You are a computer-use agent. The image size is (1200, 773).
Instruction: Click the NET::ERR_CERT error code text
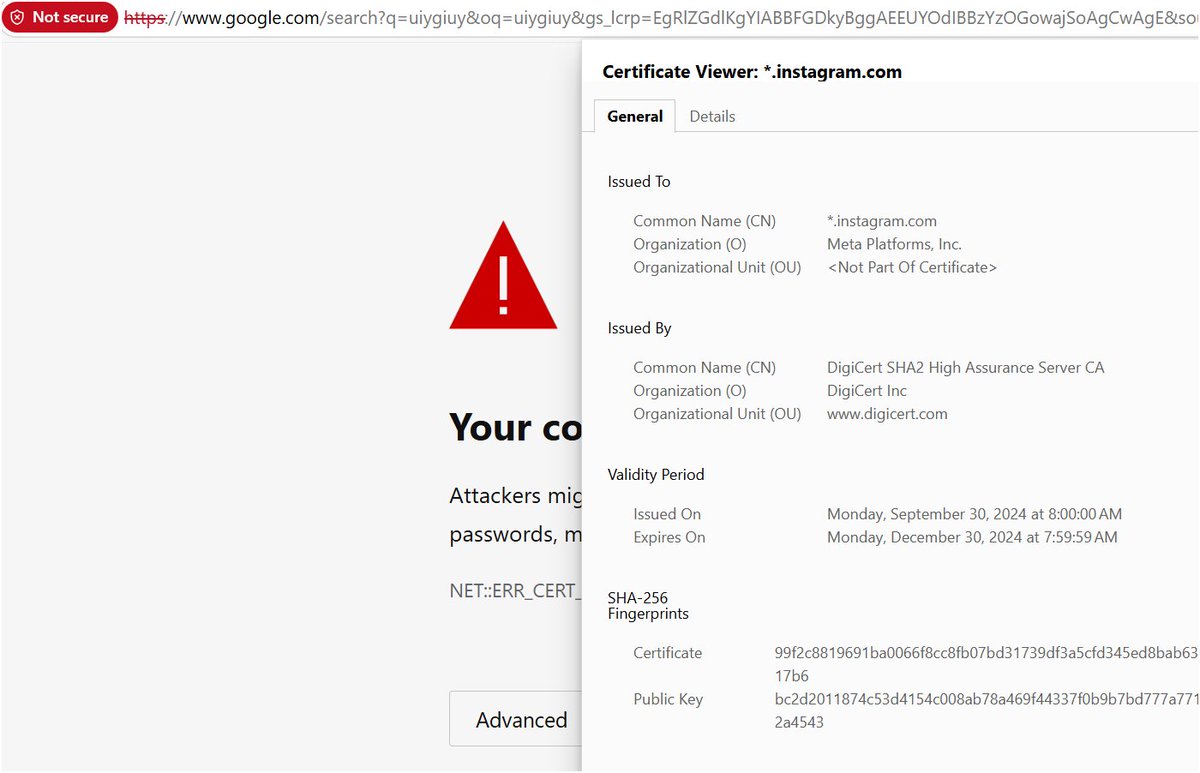(515, 590)
